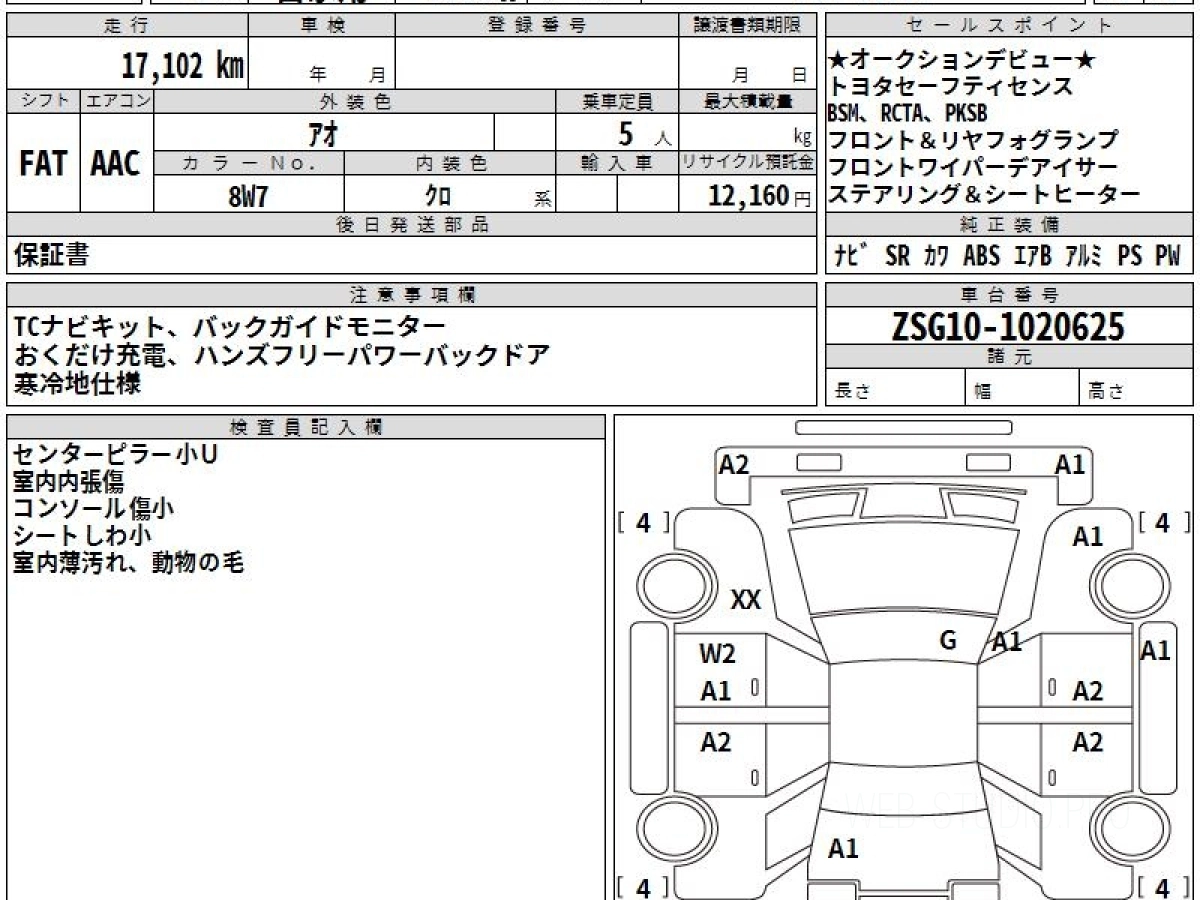This screenshot has width=1200, height=900.
Task: Click inspector note コンソール傷小
Action: 93,508
